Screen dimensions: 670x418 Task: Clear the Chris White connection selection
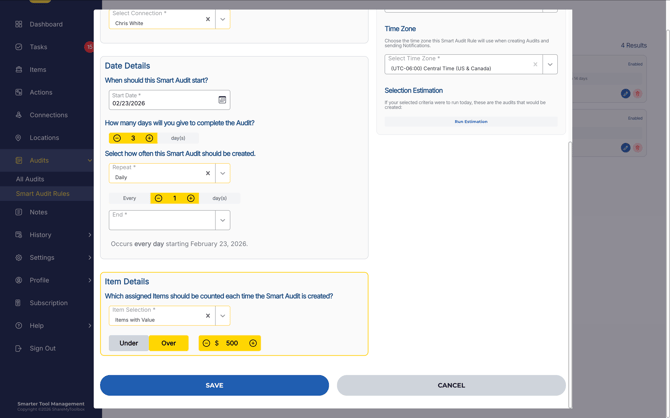pyautogui.click(x=208, y=19)
